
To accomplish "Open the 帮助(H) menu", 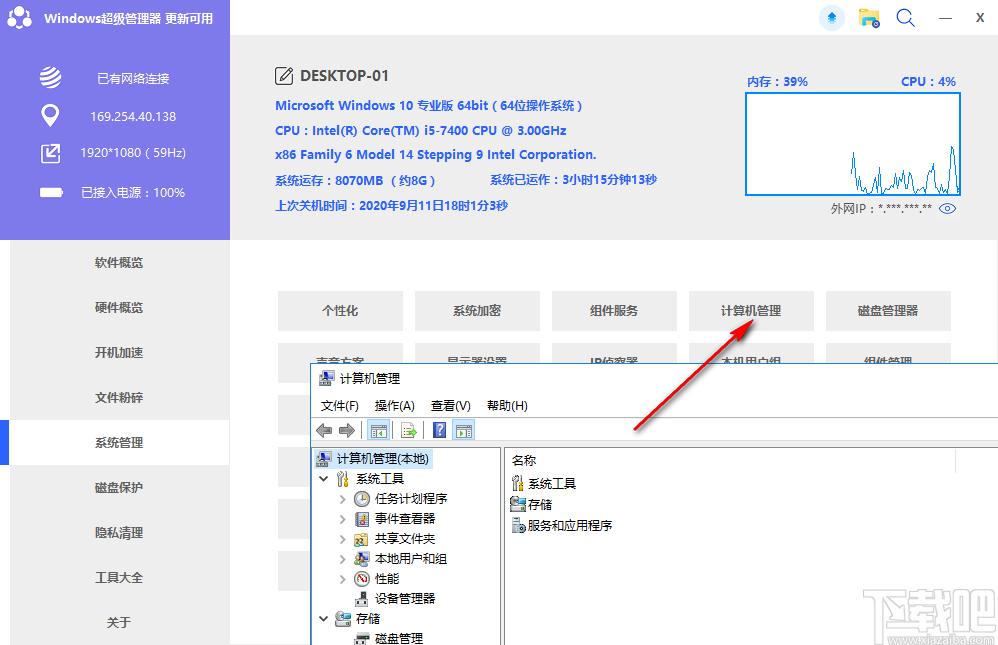I will [507, 406].
